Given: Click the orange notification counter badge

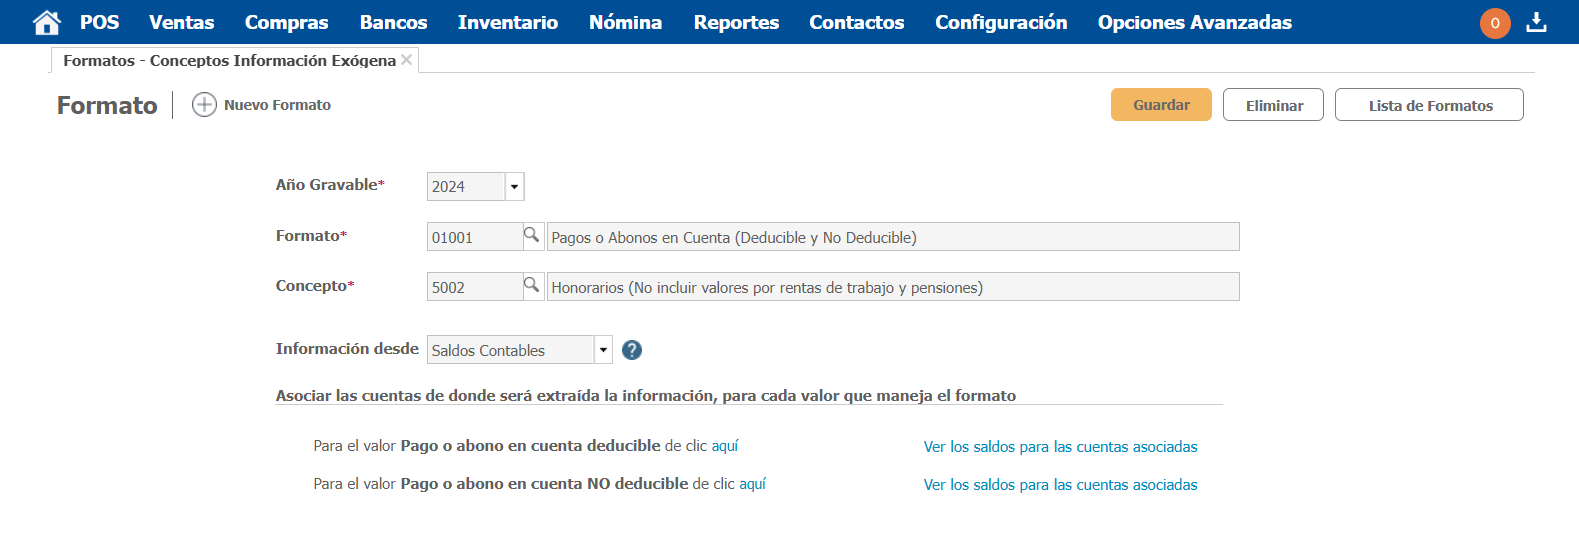Looking at the screenshot, I should pyautogui.click(x=1494, y=23).
